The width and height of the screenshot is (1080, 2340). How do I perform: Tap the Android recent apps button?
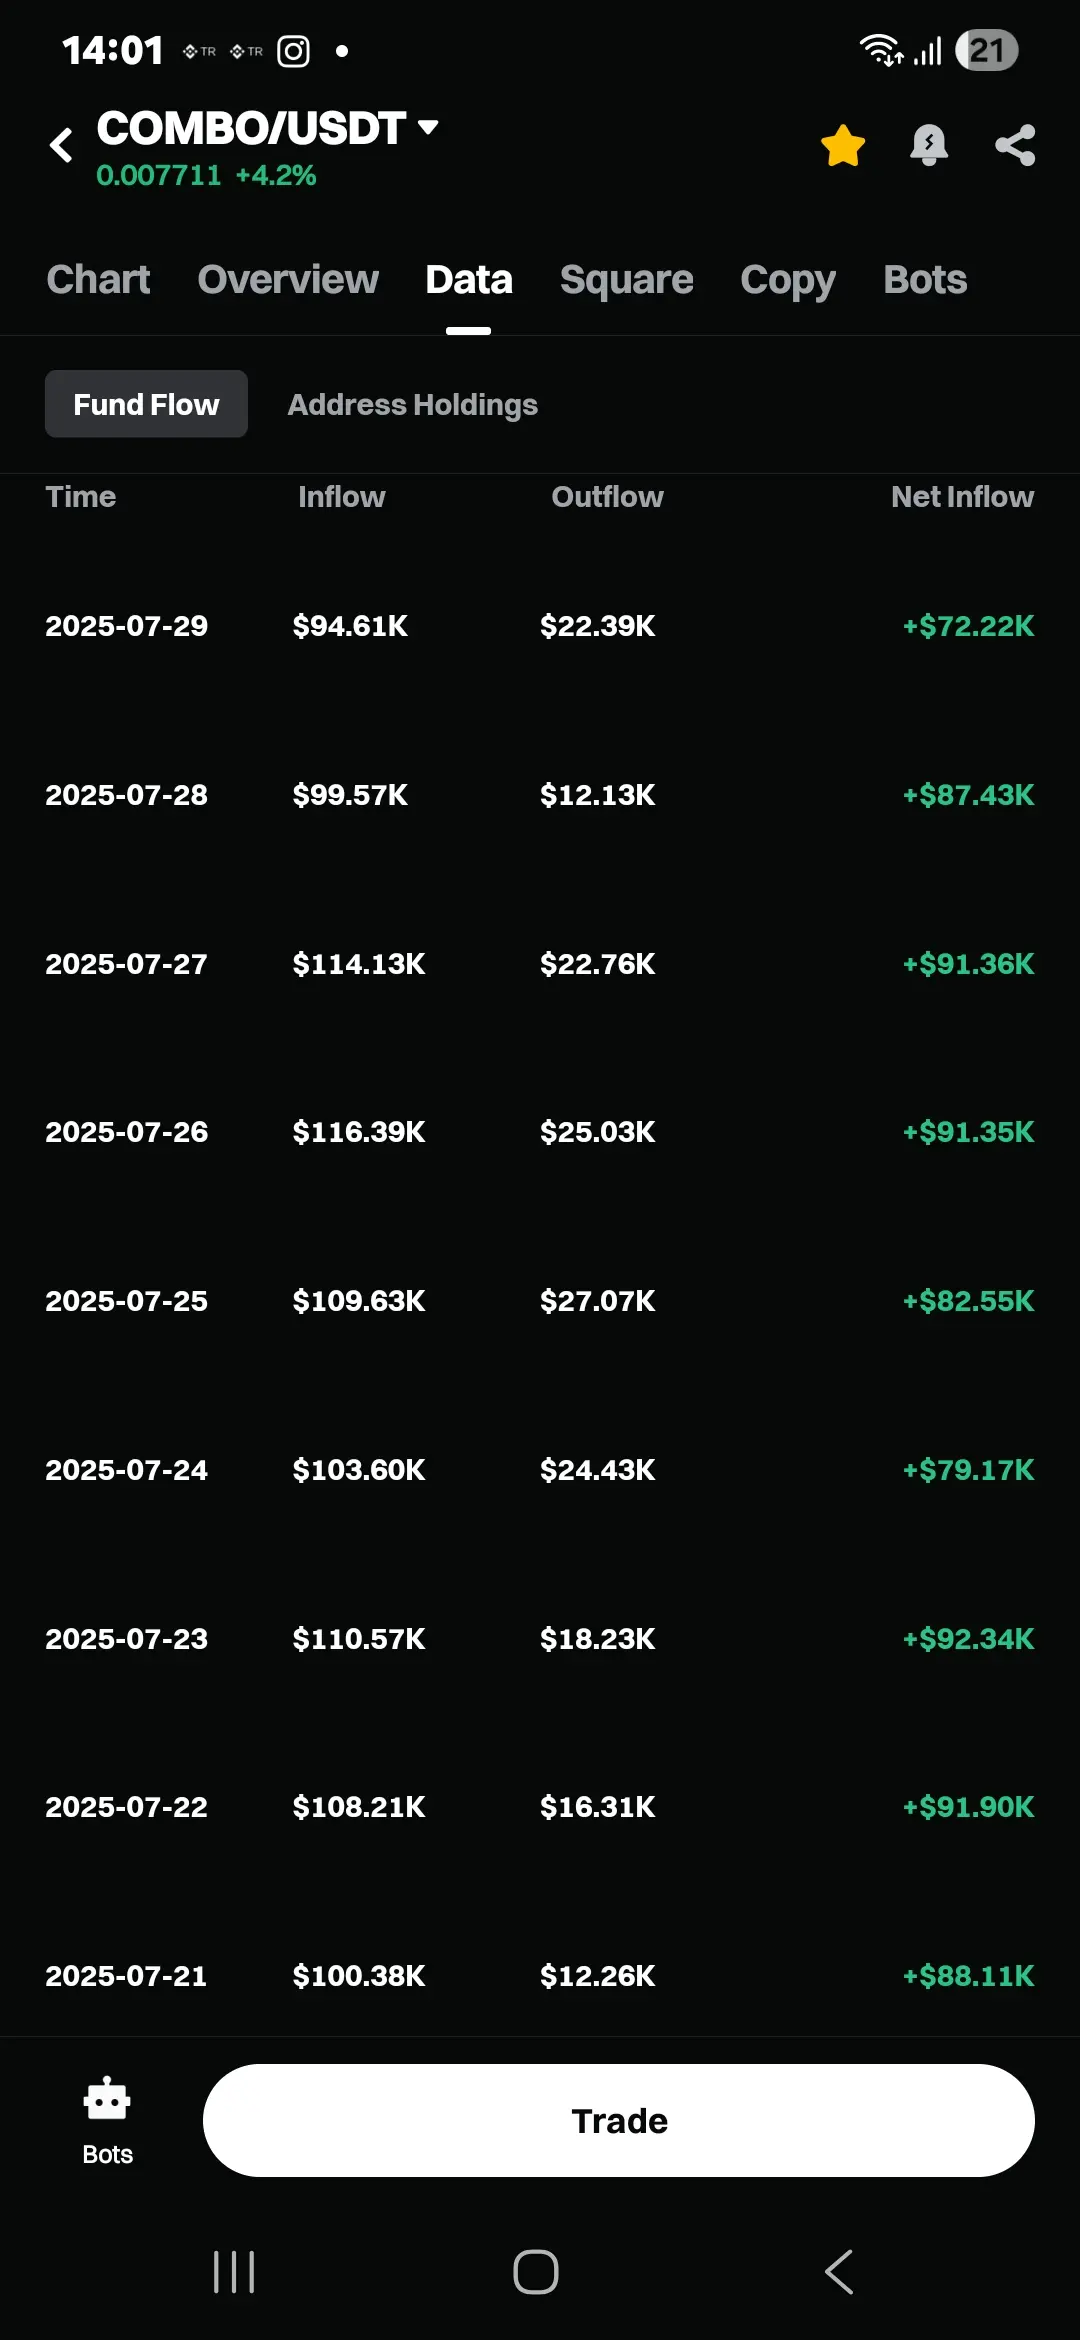click(234, 2272)
